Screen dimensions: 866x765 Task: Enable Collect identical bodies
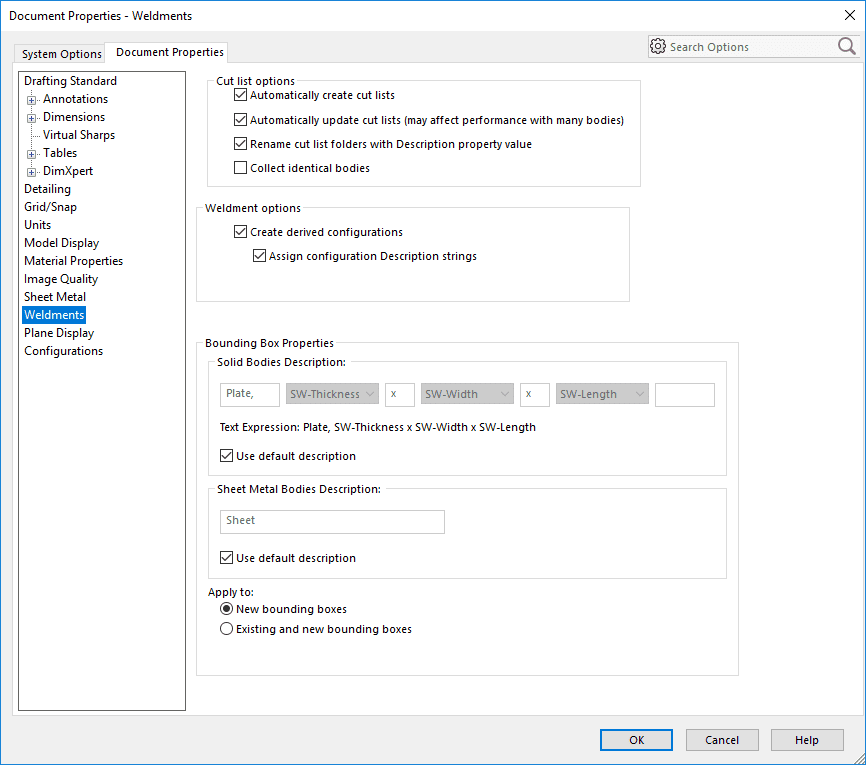tap(240, 168)
